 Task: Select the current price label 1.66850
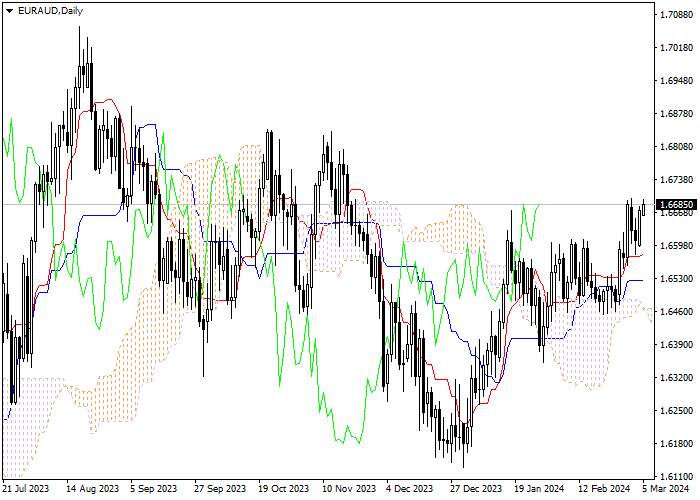(x=676, y=204)
